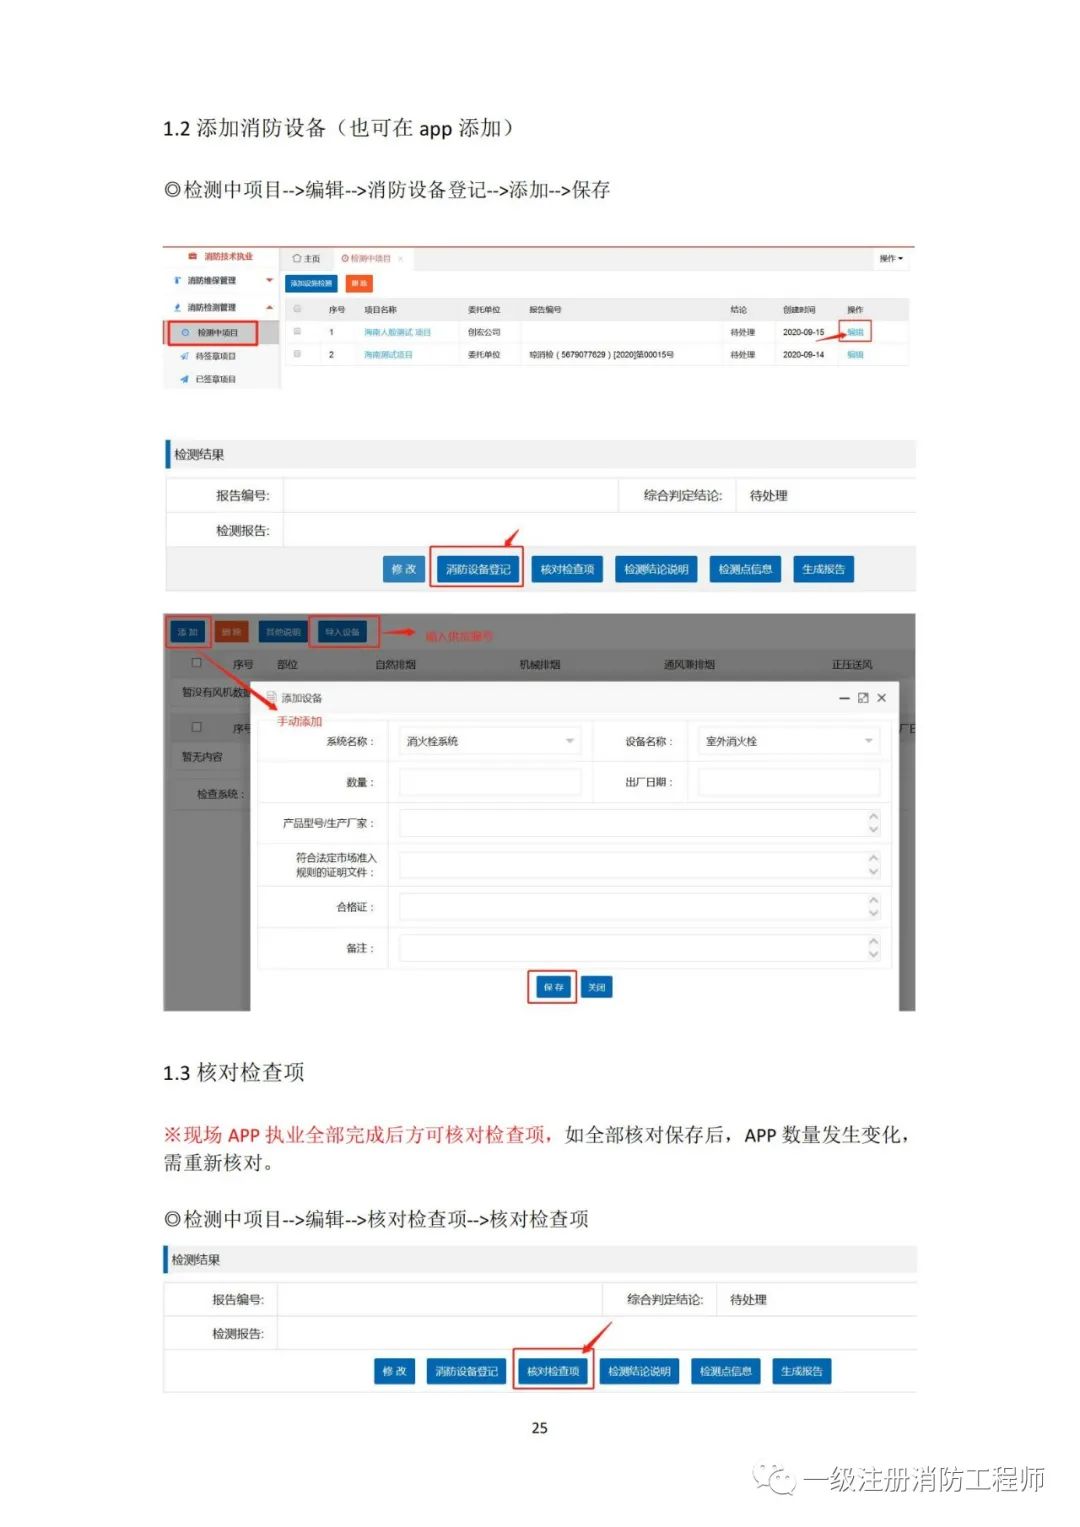
Task: Toggle the checkbox above 暂无内容
Action: click(x=196, y=727)
